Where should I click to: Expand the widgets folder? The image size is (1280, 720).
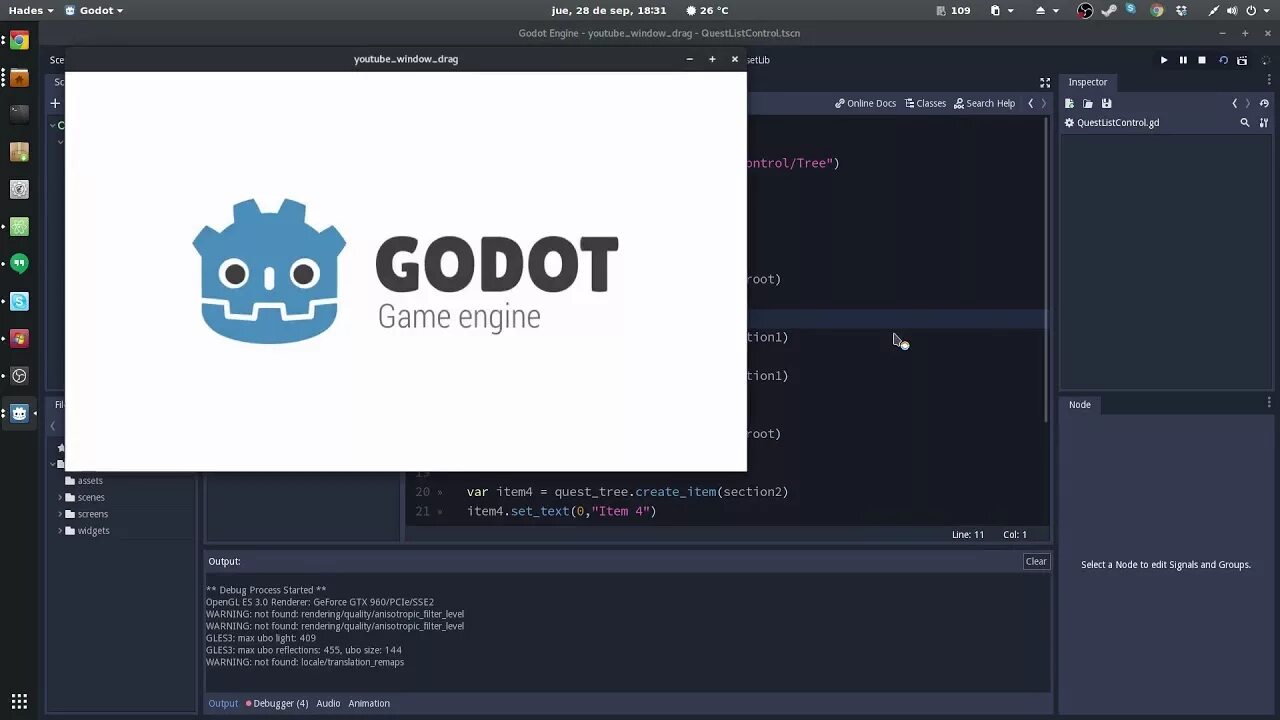[60, 531]
